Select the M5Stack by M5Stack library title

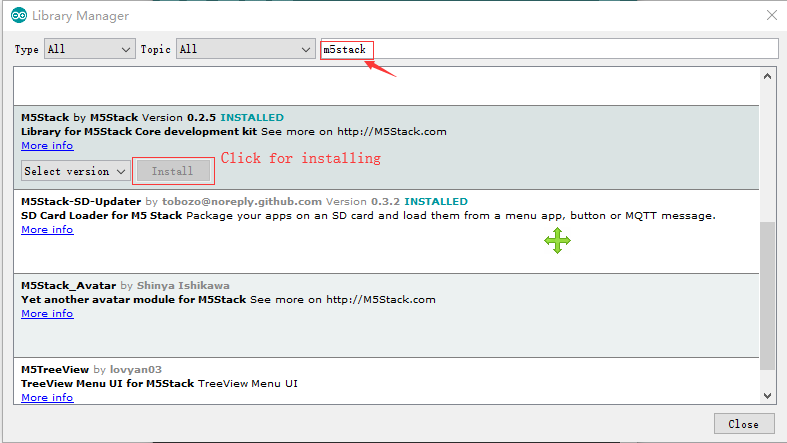(x=79, y=117)
